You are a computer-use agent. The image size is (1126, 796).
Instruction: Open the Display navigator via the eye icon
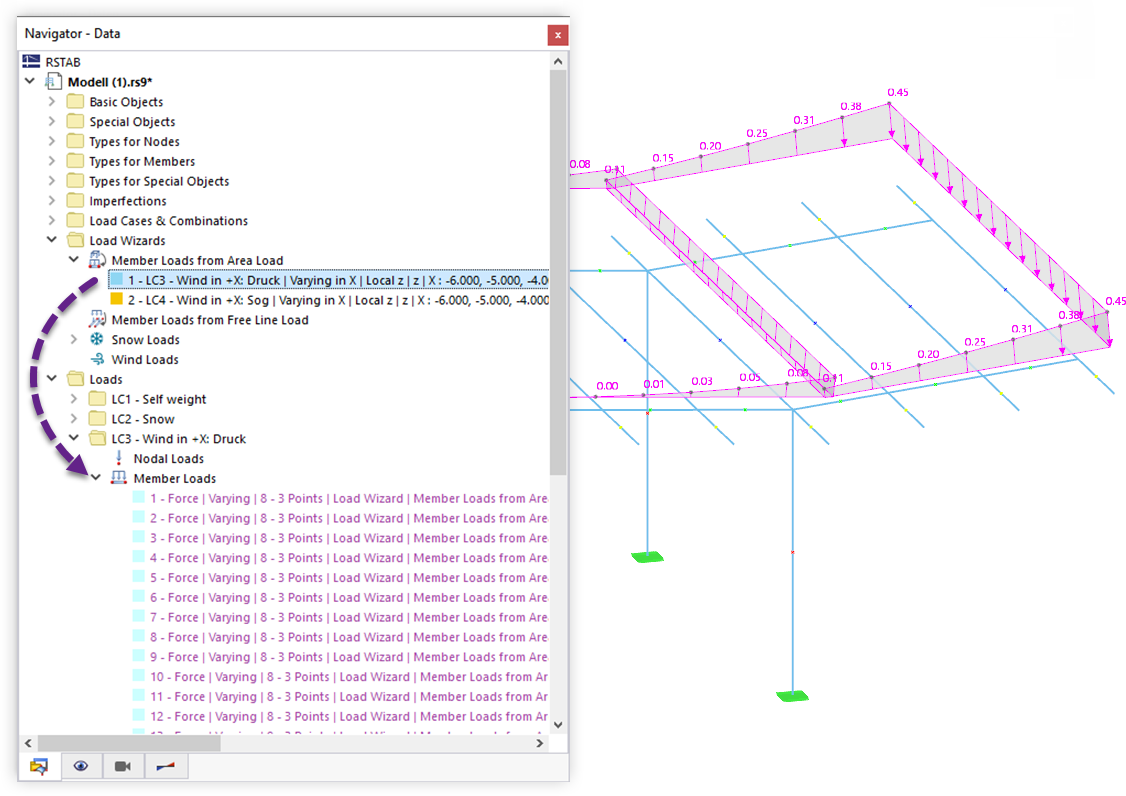tap(81, 765)
